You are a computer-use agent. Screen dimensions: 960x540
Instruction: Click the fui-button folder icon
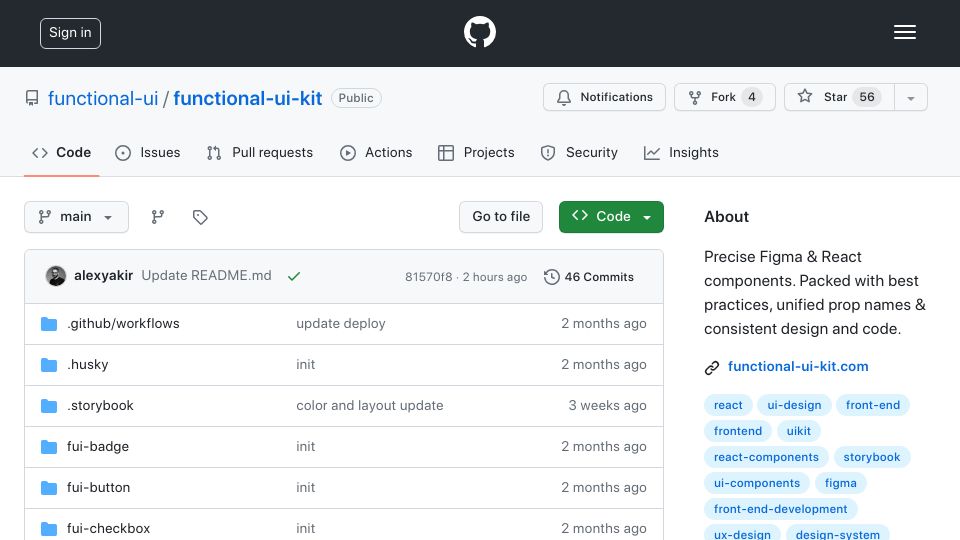click(x=49, y=487)
